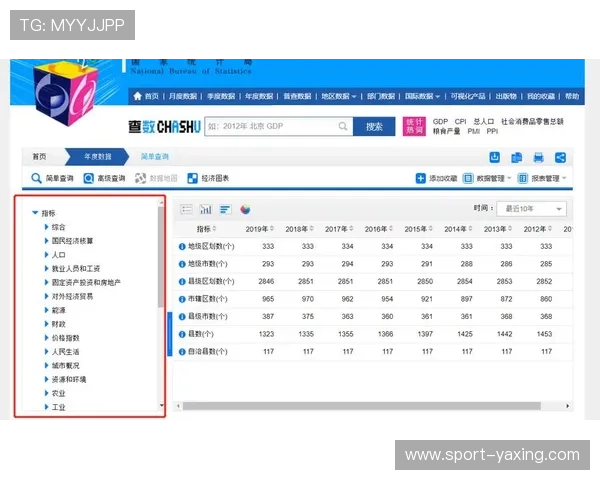Click the data table horizontal scrollbar
This screenshot has height=480, width=600.
tap(362, 406)
